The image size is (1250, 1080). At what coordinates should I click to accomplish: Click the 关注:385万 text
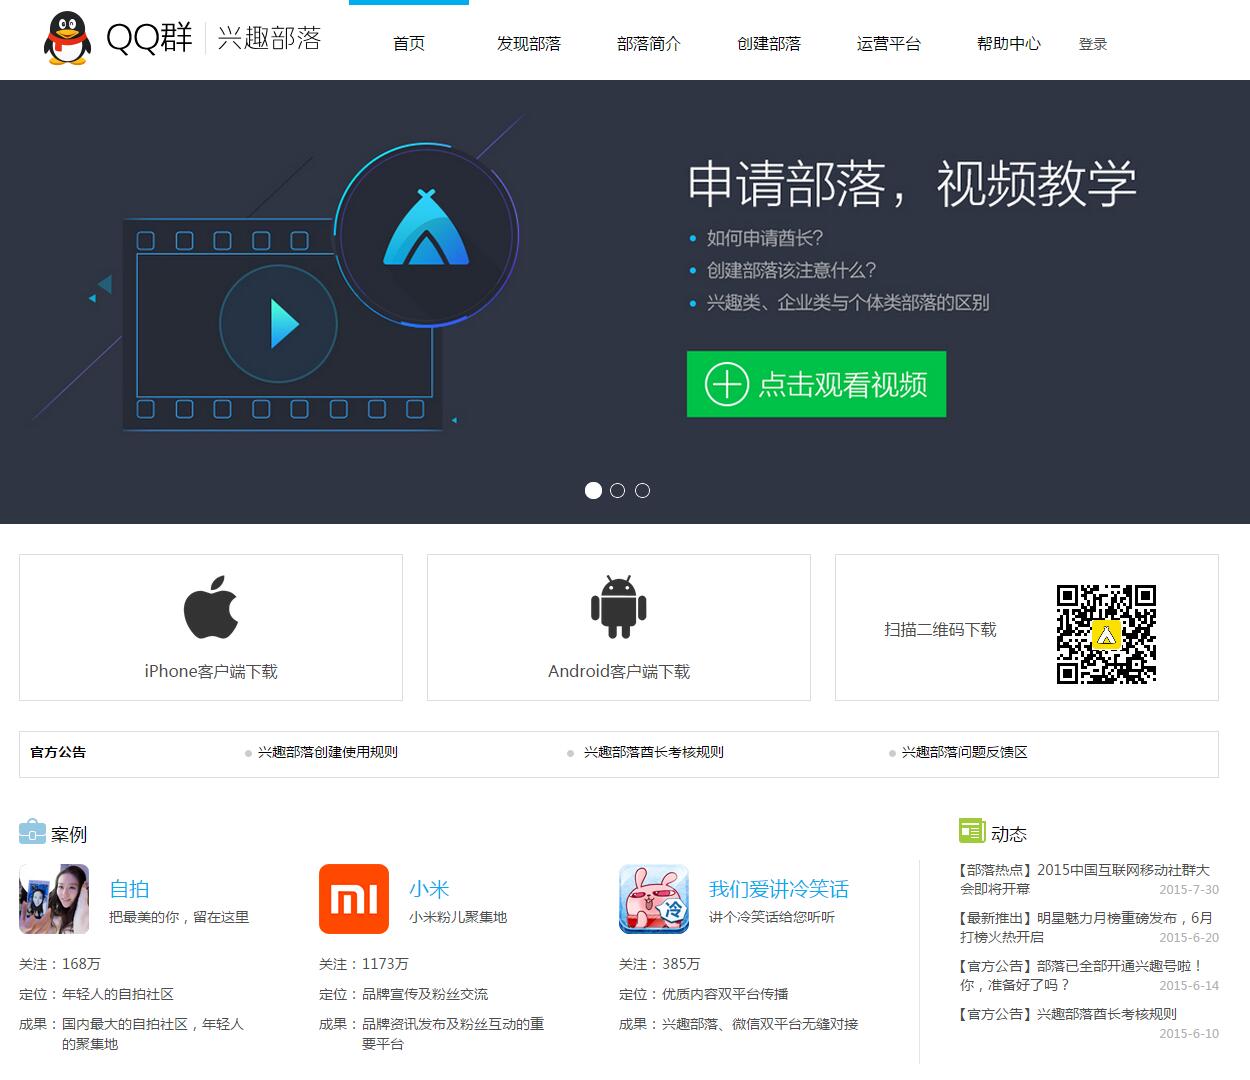[660, 964]
